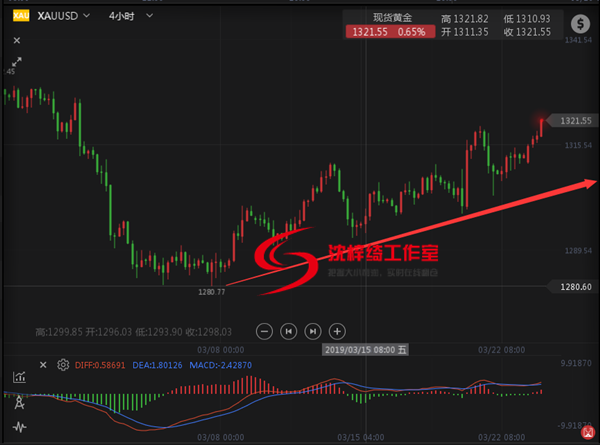This screenshot has height=445, width=600.
Task: Select the drawing tools compass icon
Action: tap(19, 402)
